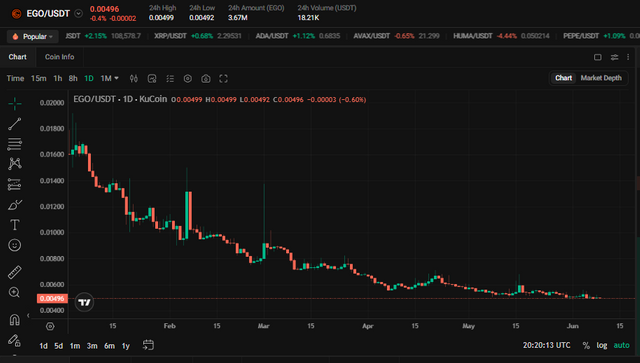Click the layout window icon top right
The image size is (640, 363).
point(598,57)
